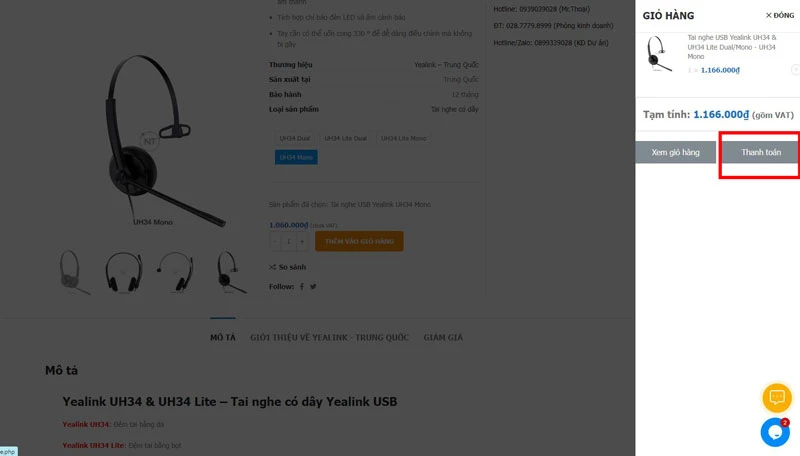
Task: Remove the headset item from cart
Action: coord(795,69)
